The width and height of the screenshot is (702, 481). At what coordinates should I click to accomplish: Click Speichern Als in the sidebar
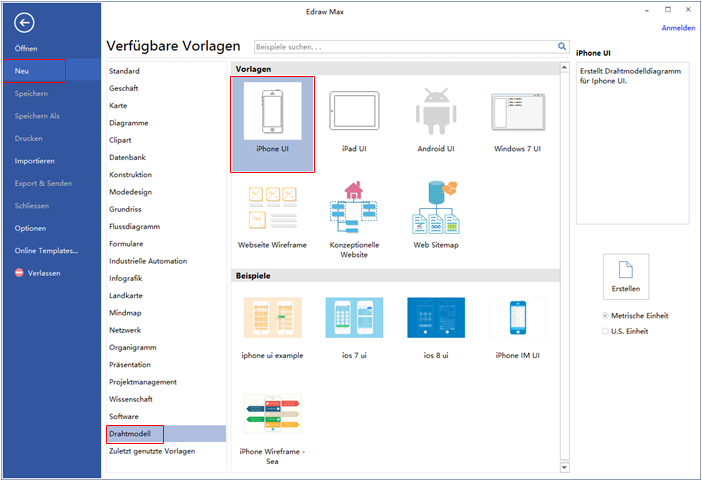(x=37, y=116)
